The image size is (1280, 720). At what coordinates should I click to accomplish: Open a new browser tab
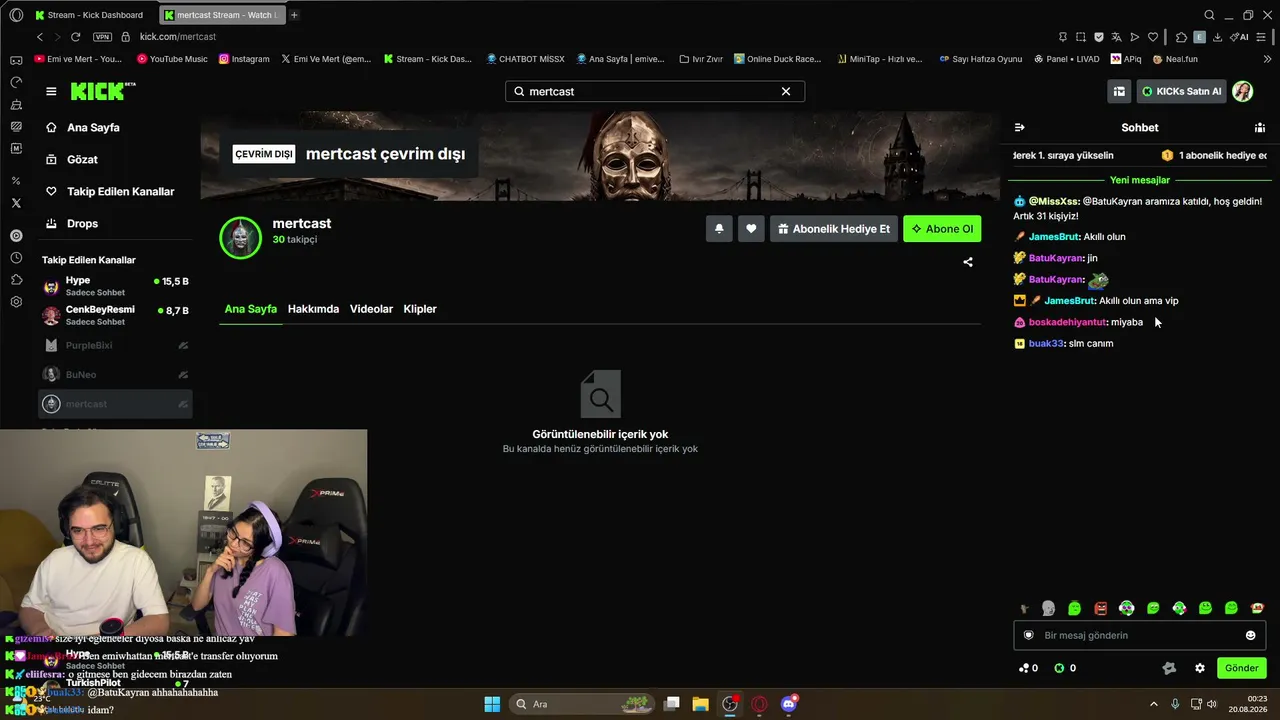click(x=294, y=15)
